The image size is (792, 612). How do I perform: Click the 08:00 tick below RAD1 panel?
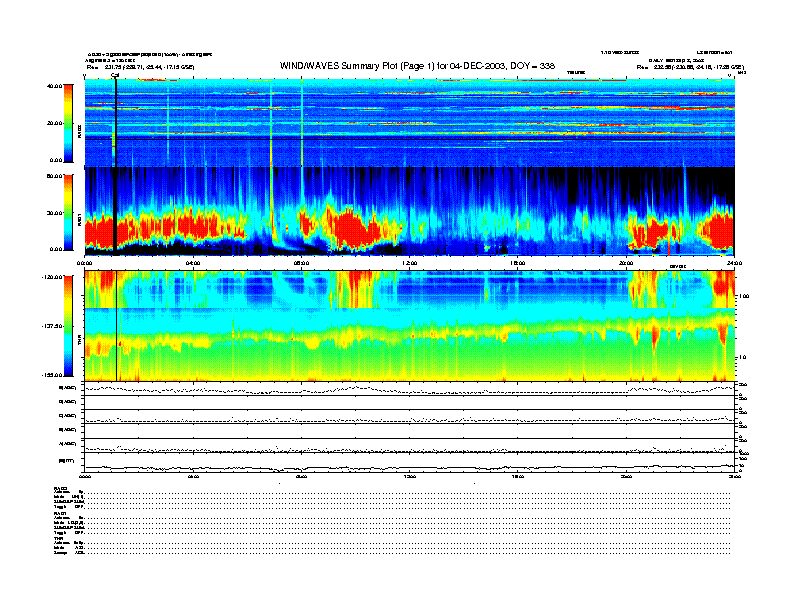[301, 263]
